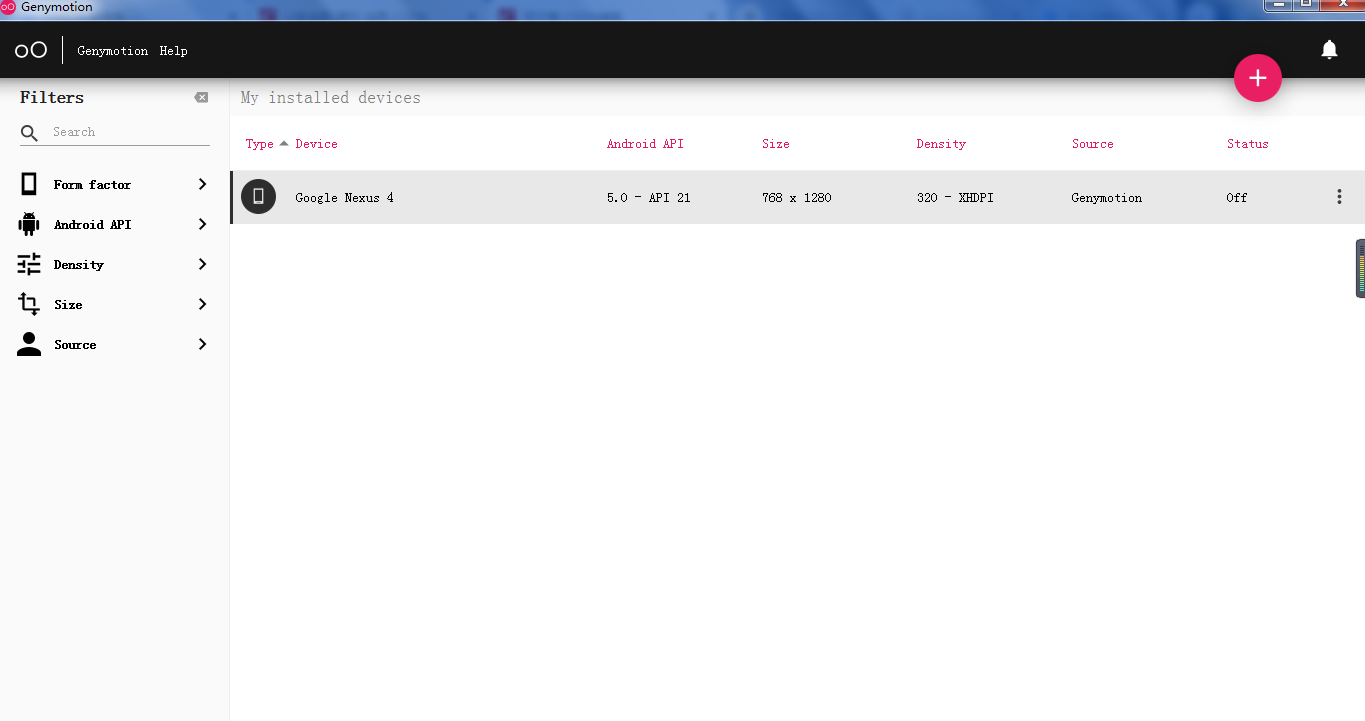Open the notifications bell
This screenshot has width=1365, height=721.
point(1329,50)
